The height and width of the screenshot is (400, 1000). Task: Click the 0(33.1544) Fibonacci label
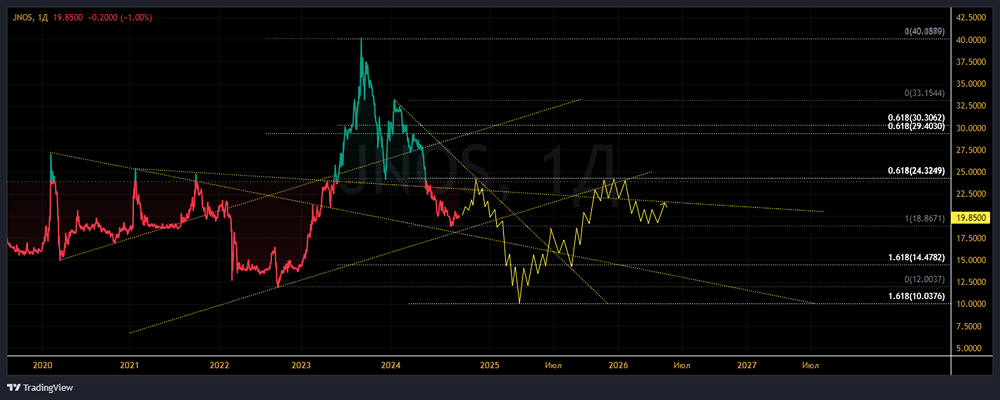(x=924, y=93)
